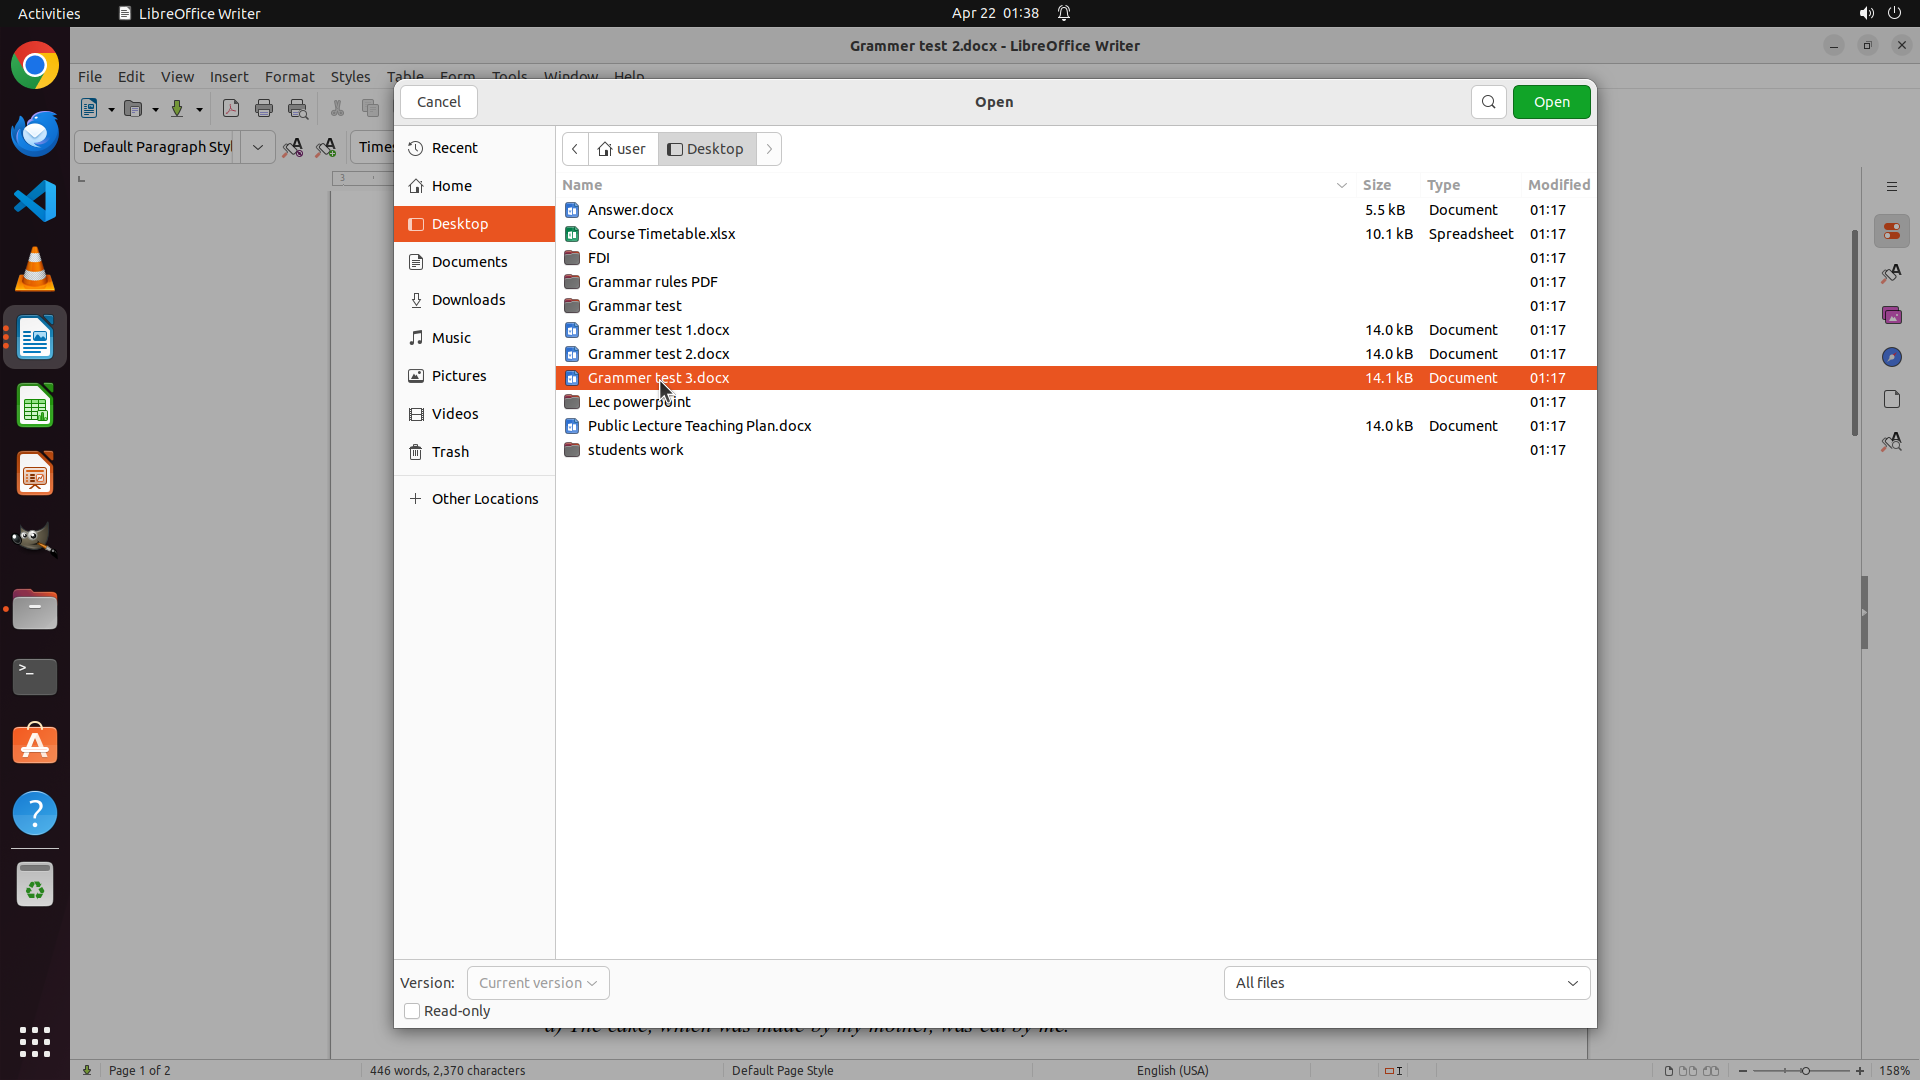Launch LibreOffice Calc from the dock
Image resolution: width=1920 pixels, height=1080 pixels.
35,407
